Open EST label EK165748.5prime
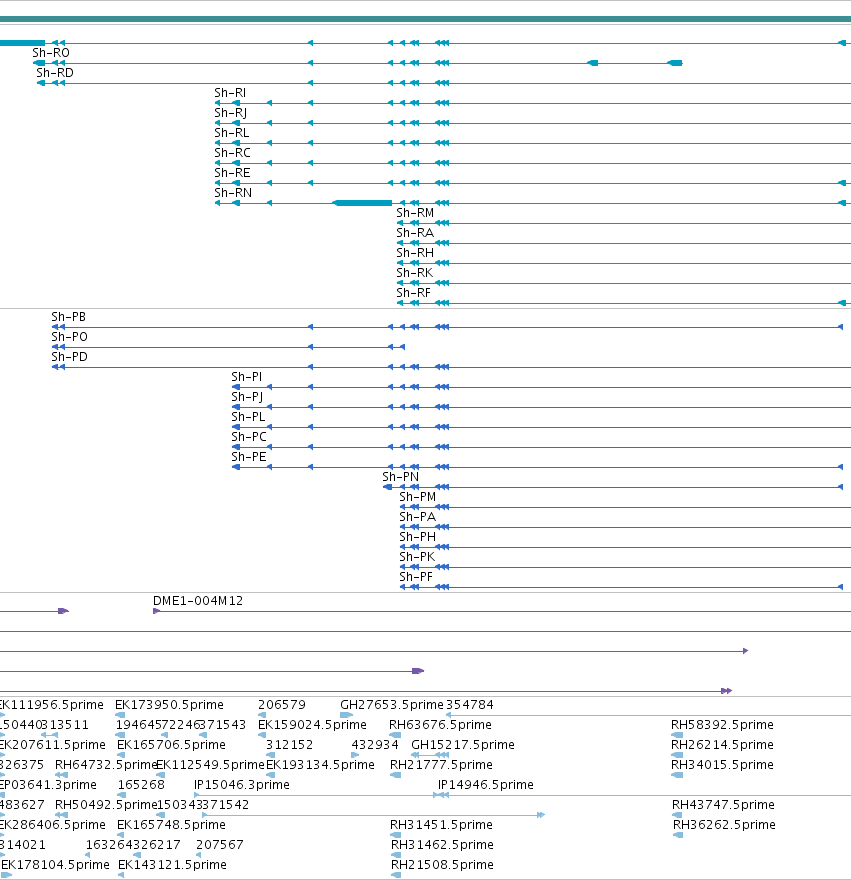 coord(171,825)
